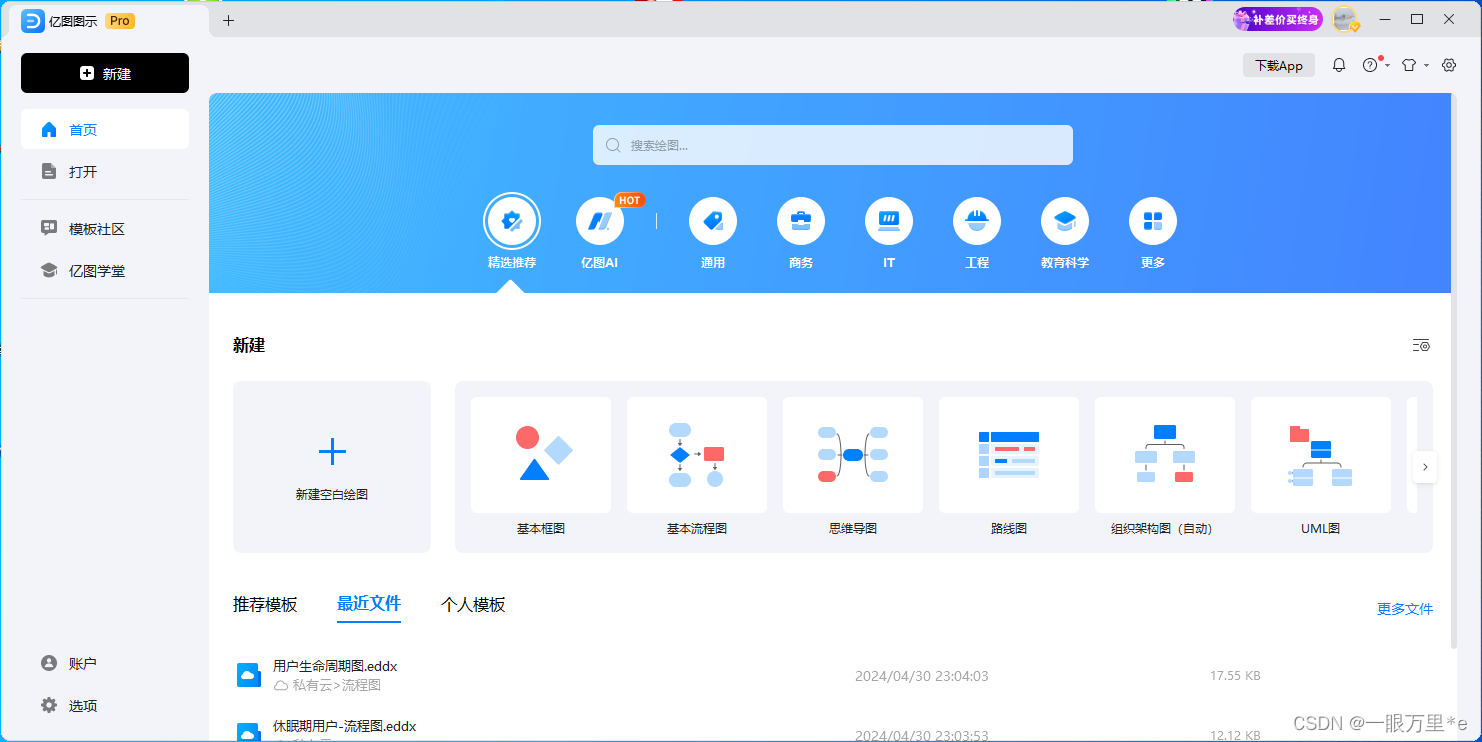Open 账户 account settings
The height and width of the screenshot is (742, 1482).
pyautogui.click(x=105, y=664)
